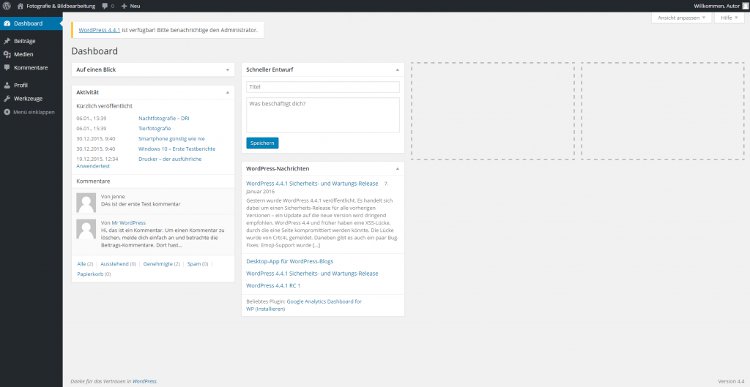Open news headline WordPress 4.4.1 Sicherheits- und Wartungs Release
This screenshot has width=750, height=387.
coord(312,184)
